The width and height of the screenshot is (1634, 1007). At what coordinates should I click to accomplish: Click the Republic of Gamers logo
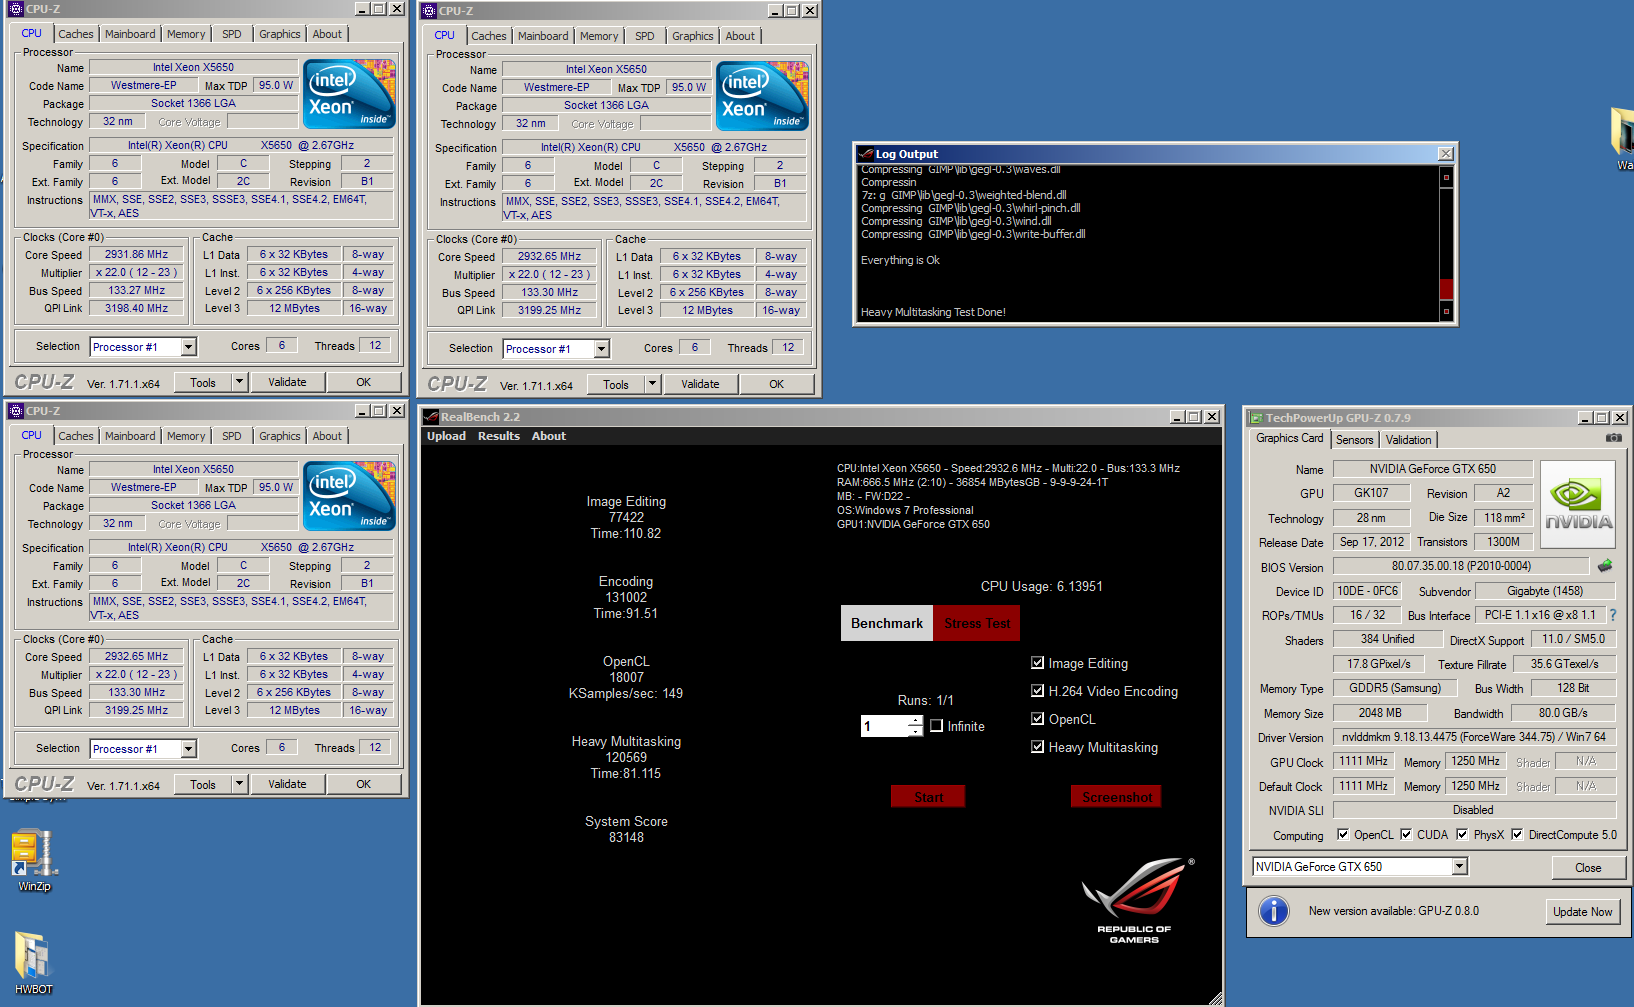click(x=1136, y=900)
